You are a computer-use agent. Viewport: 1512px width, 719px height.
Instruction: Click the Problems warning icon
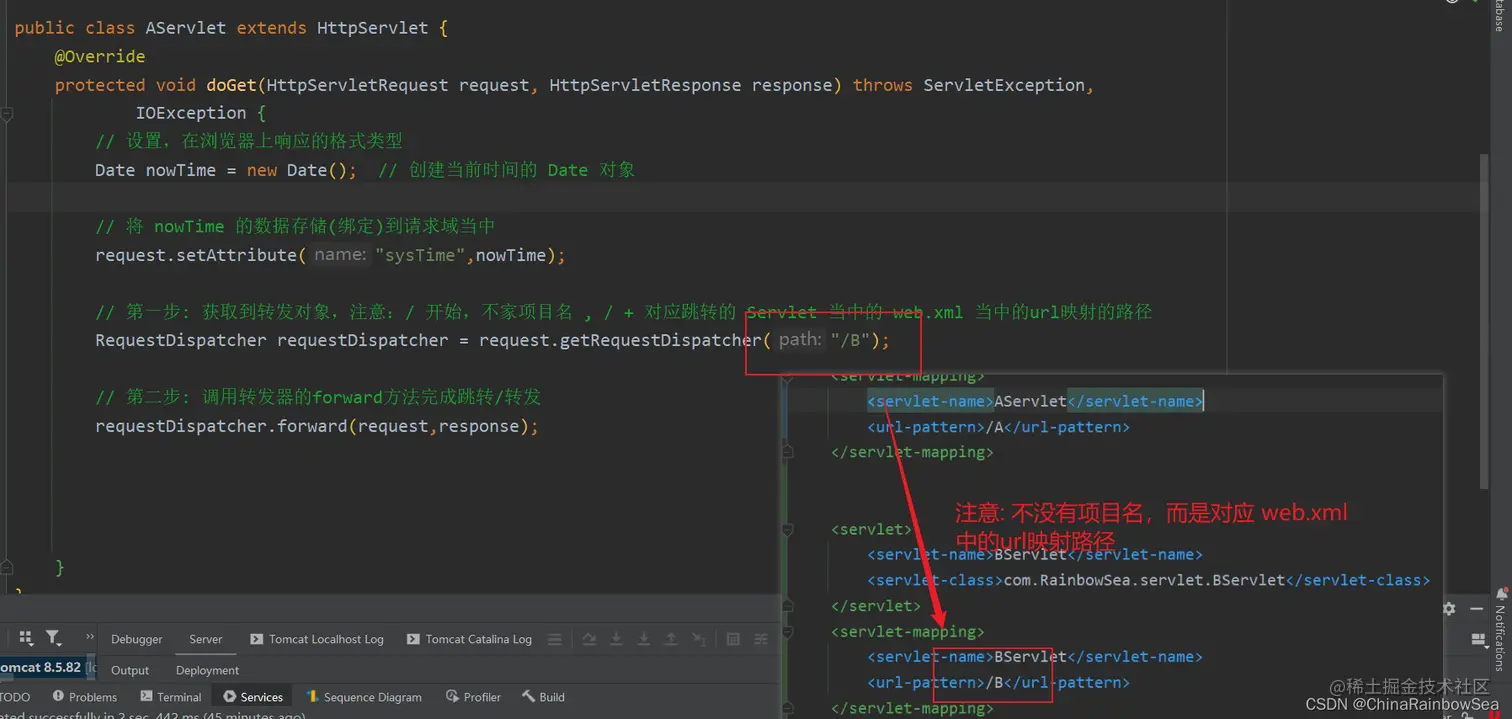click(58, 696)
